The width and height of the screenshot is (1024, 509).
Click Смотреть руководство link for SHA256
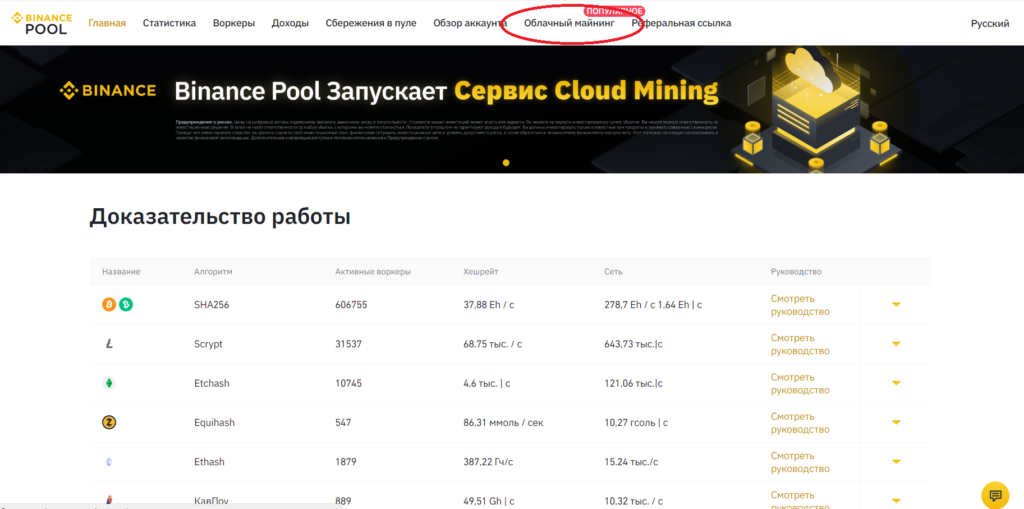[x=799, y=305]
